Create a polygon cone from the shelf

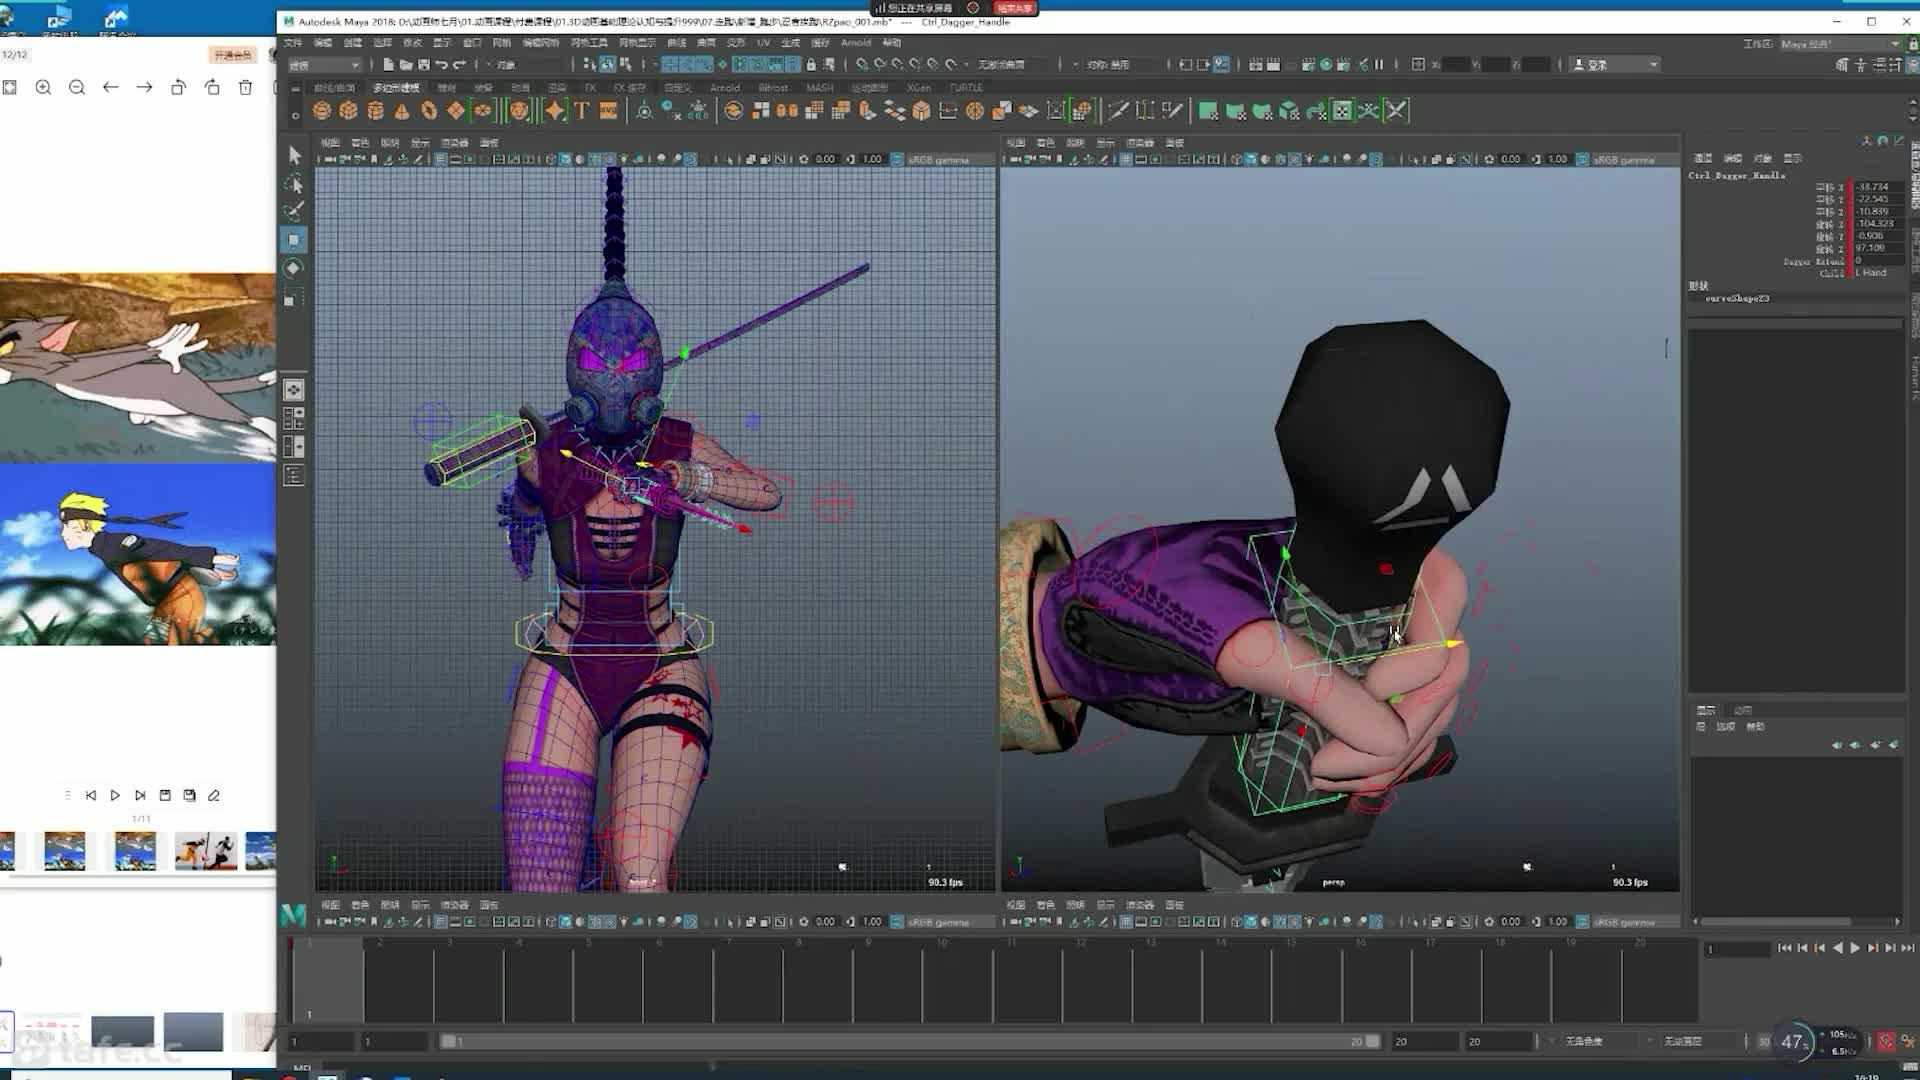click(402, 111)
